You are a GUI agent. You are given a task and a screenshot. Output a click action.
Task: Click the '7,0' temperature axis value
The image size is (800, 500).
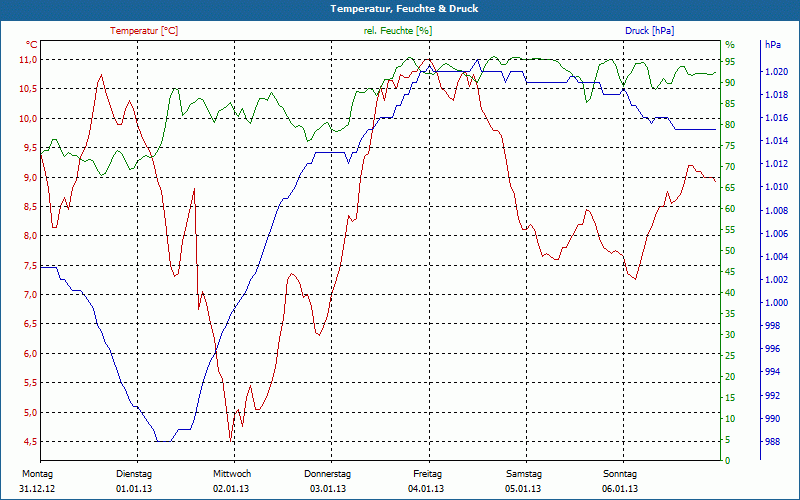coord(30,294)
